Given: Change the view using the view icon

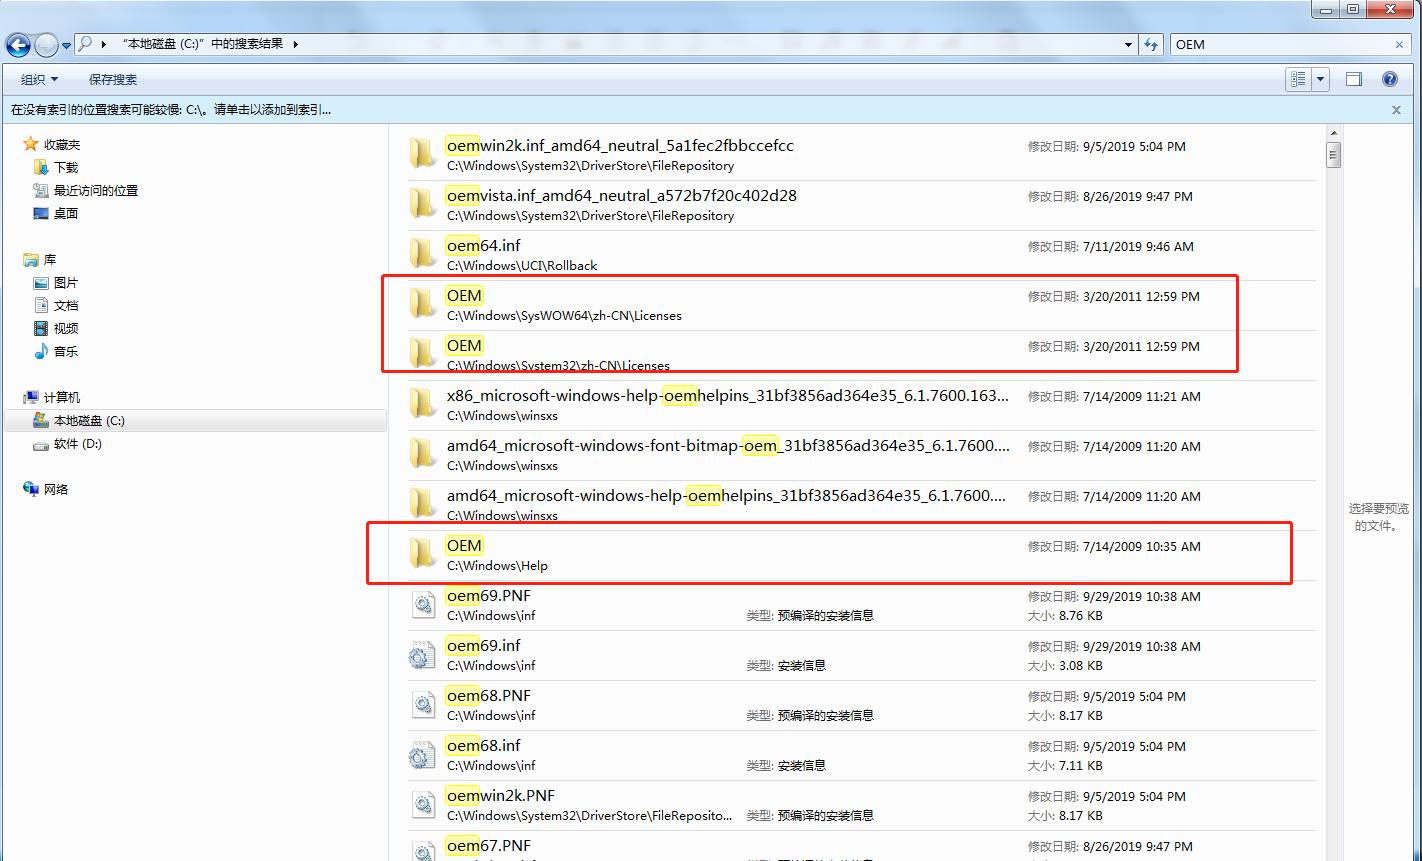Looking at the screenshot, I should (1298, 79).
